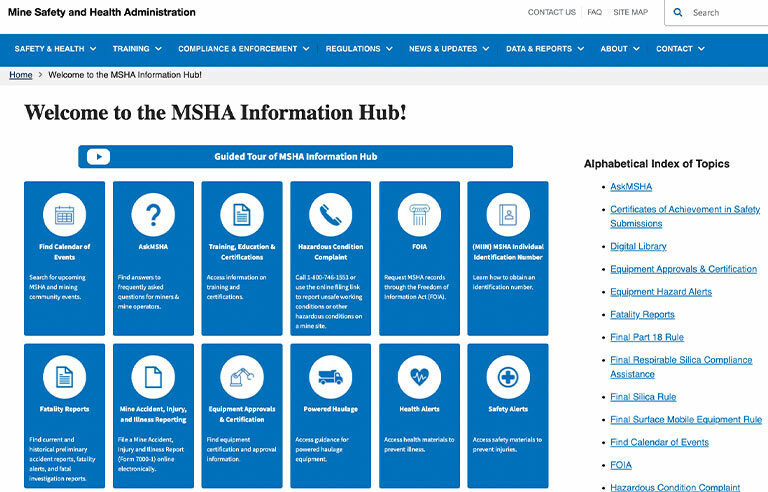Image resolution: width=768 pixels, height=492 pixels.
Task: Click the Safety Alerts card title
Action: pos(508,409)
